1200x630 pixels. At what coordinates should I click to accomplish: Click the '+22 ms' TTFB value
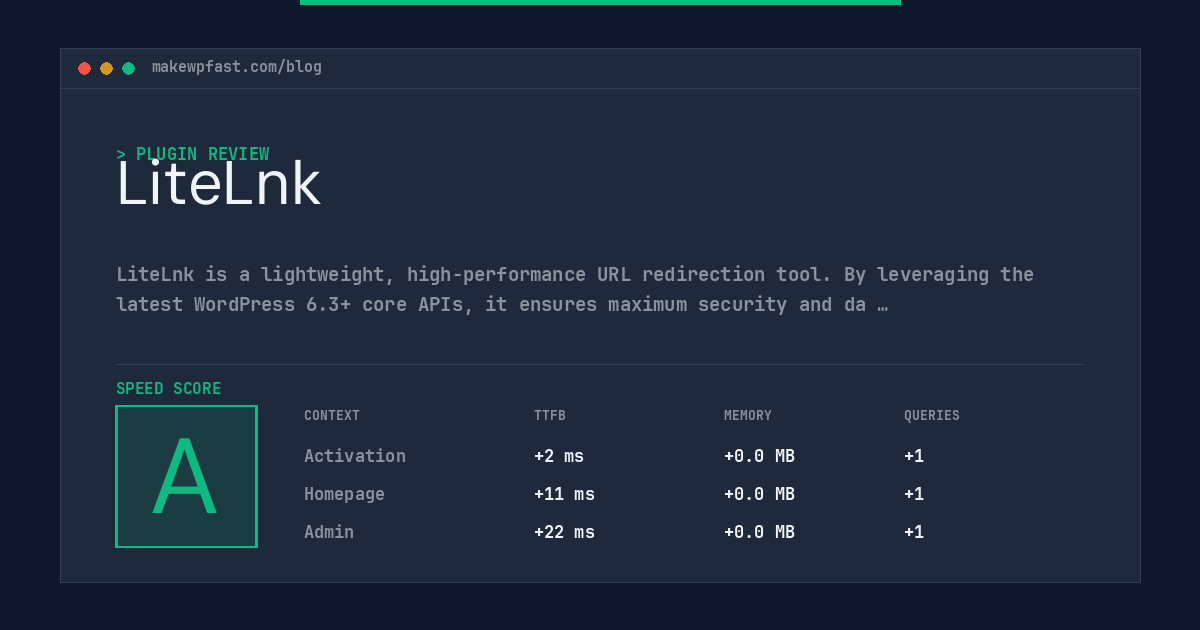(564, 532)
